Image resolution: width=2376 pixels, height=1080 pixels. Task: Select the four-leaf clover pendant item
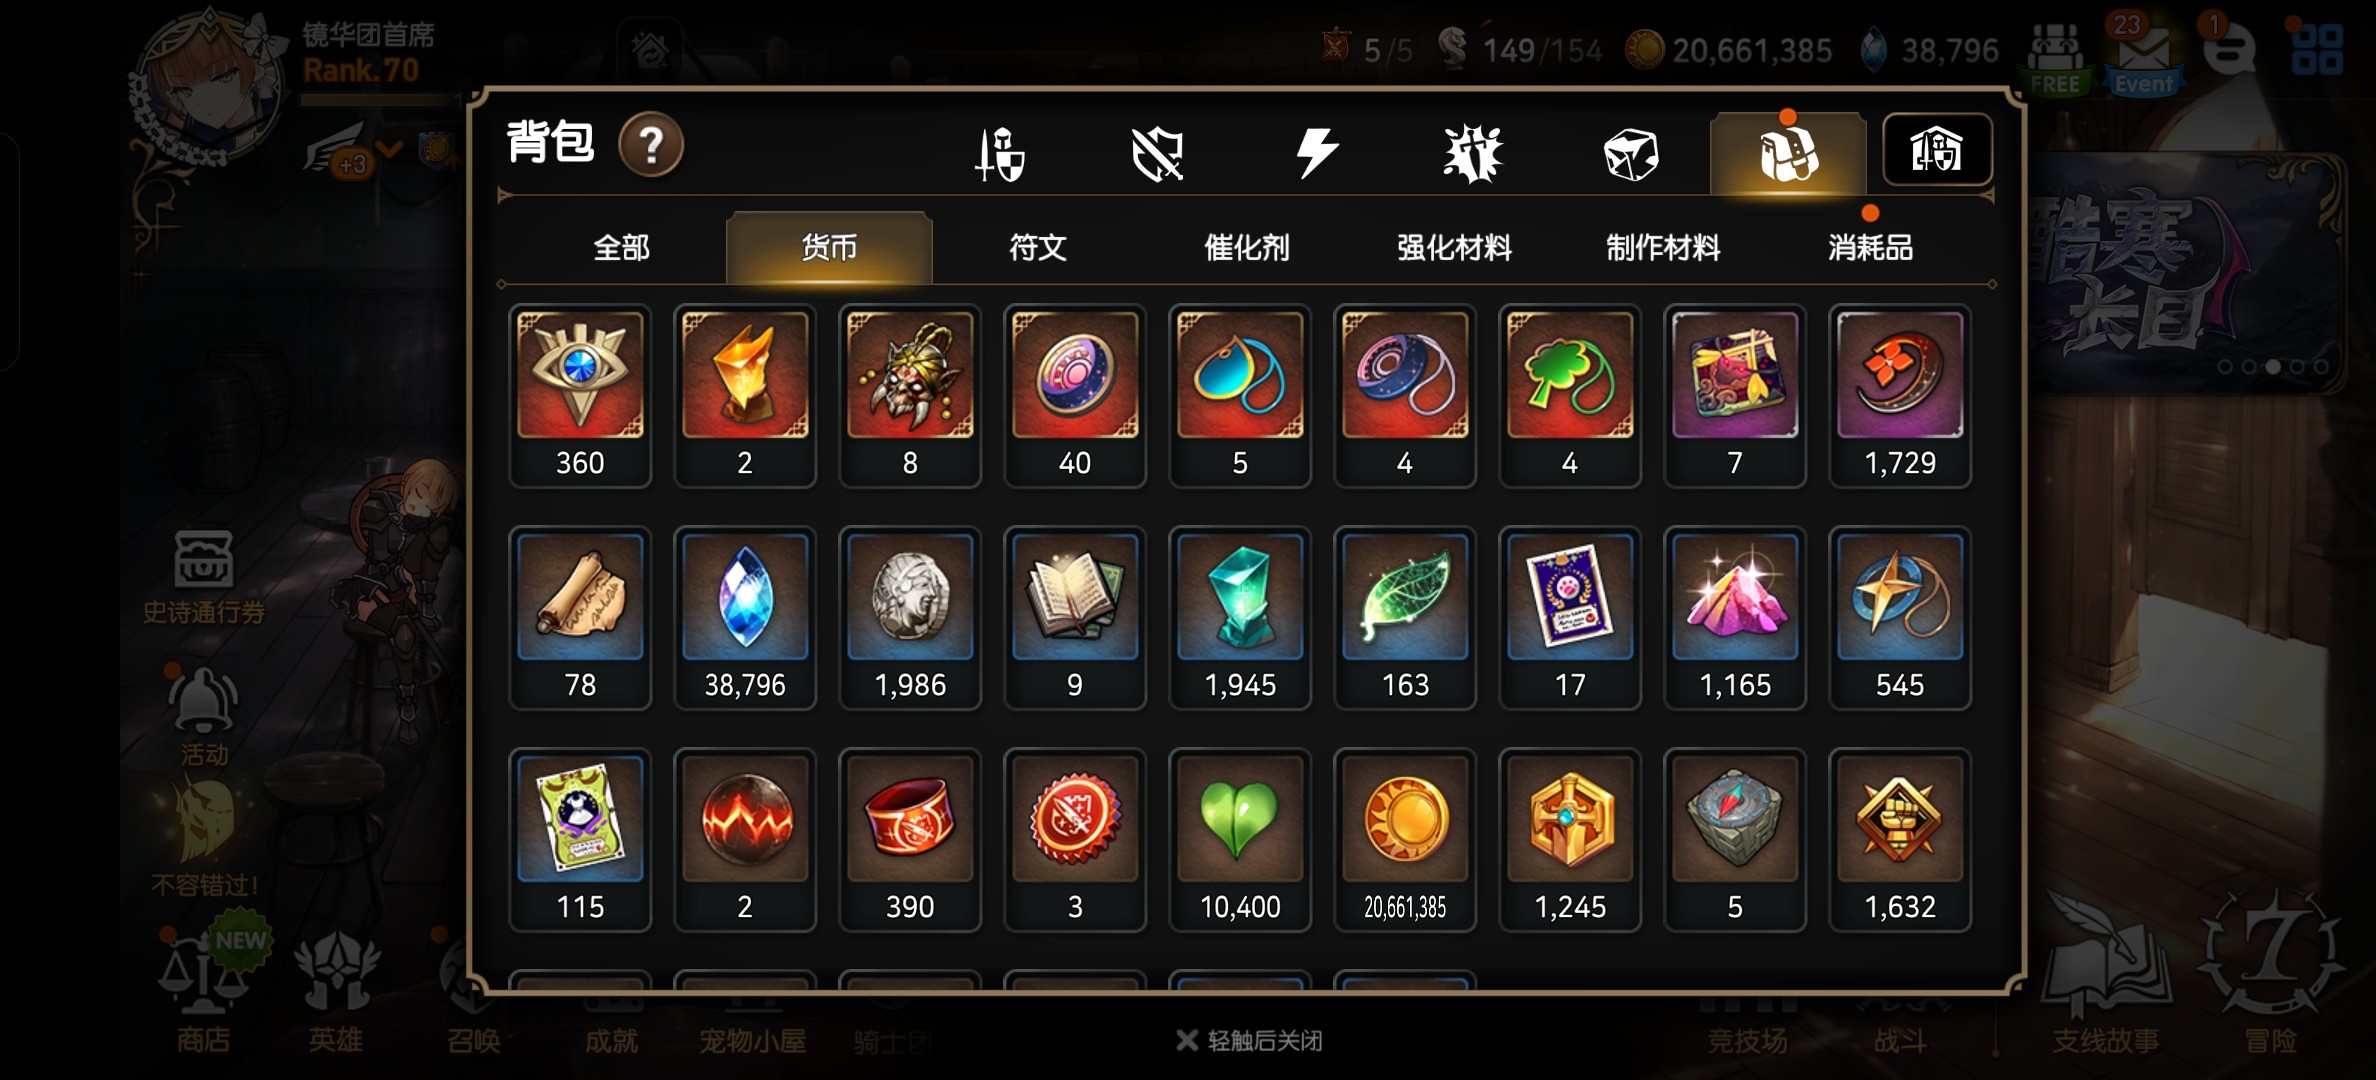pyautogui.click(x=1570, y=396)
